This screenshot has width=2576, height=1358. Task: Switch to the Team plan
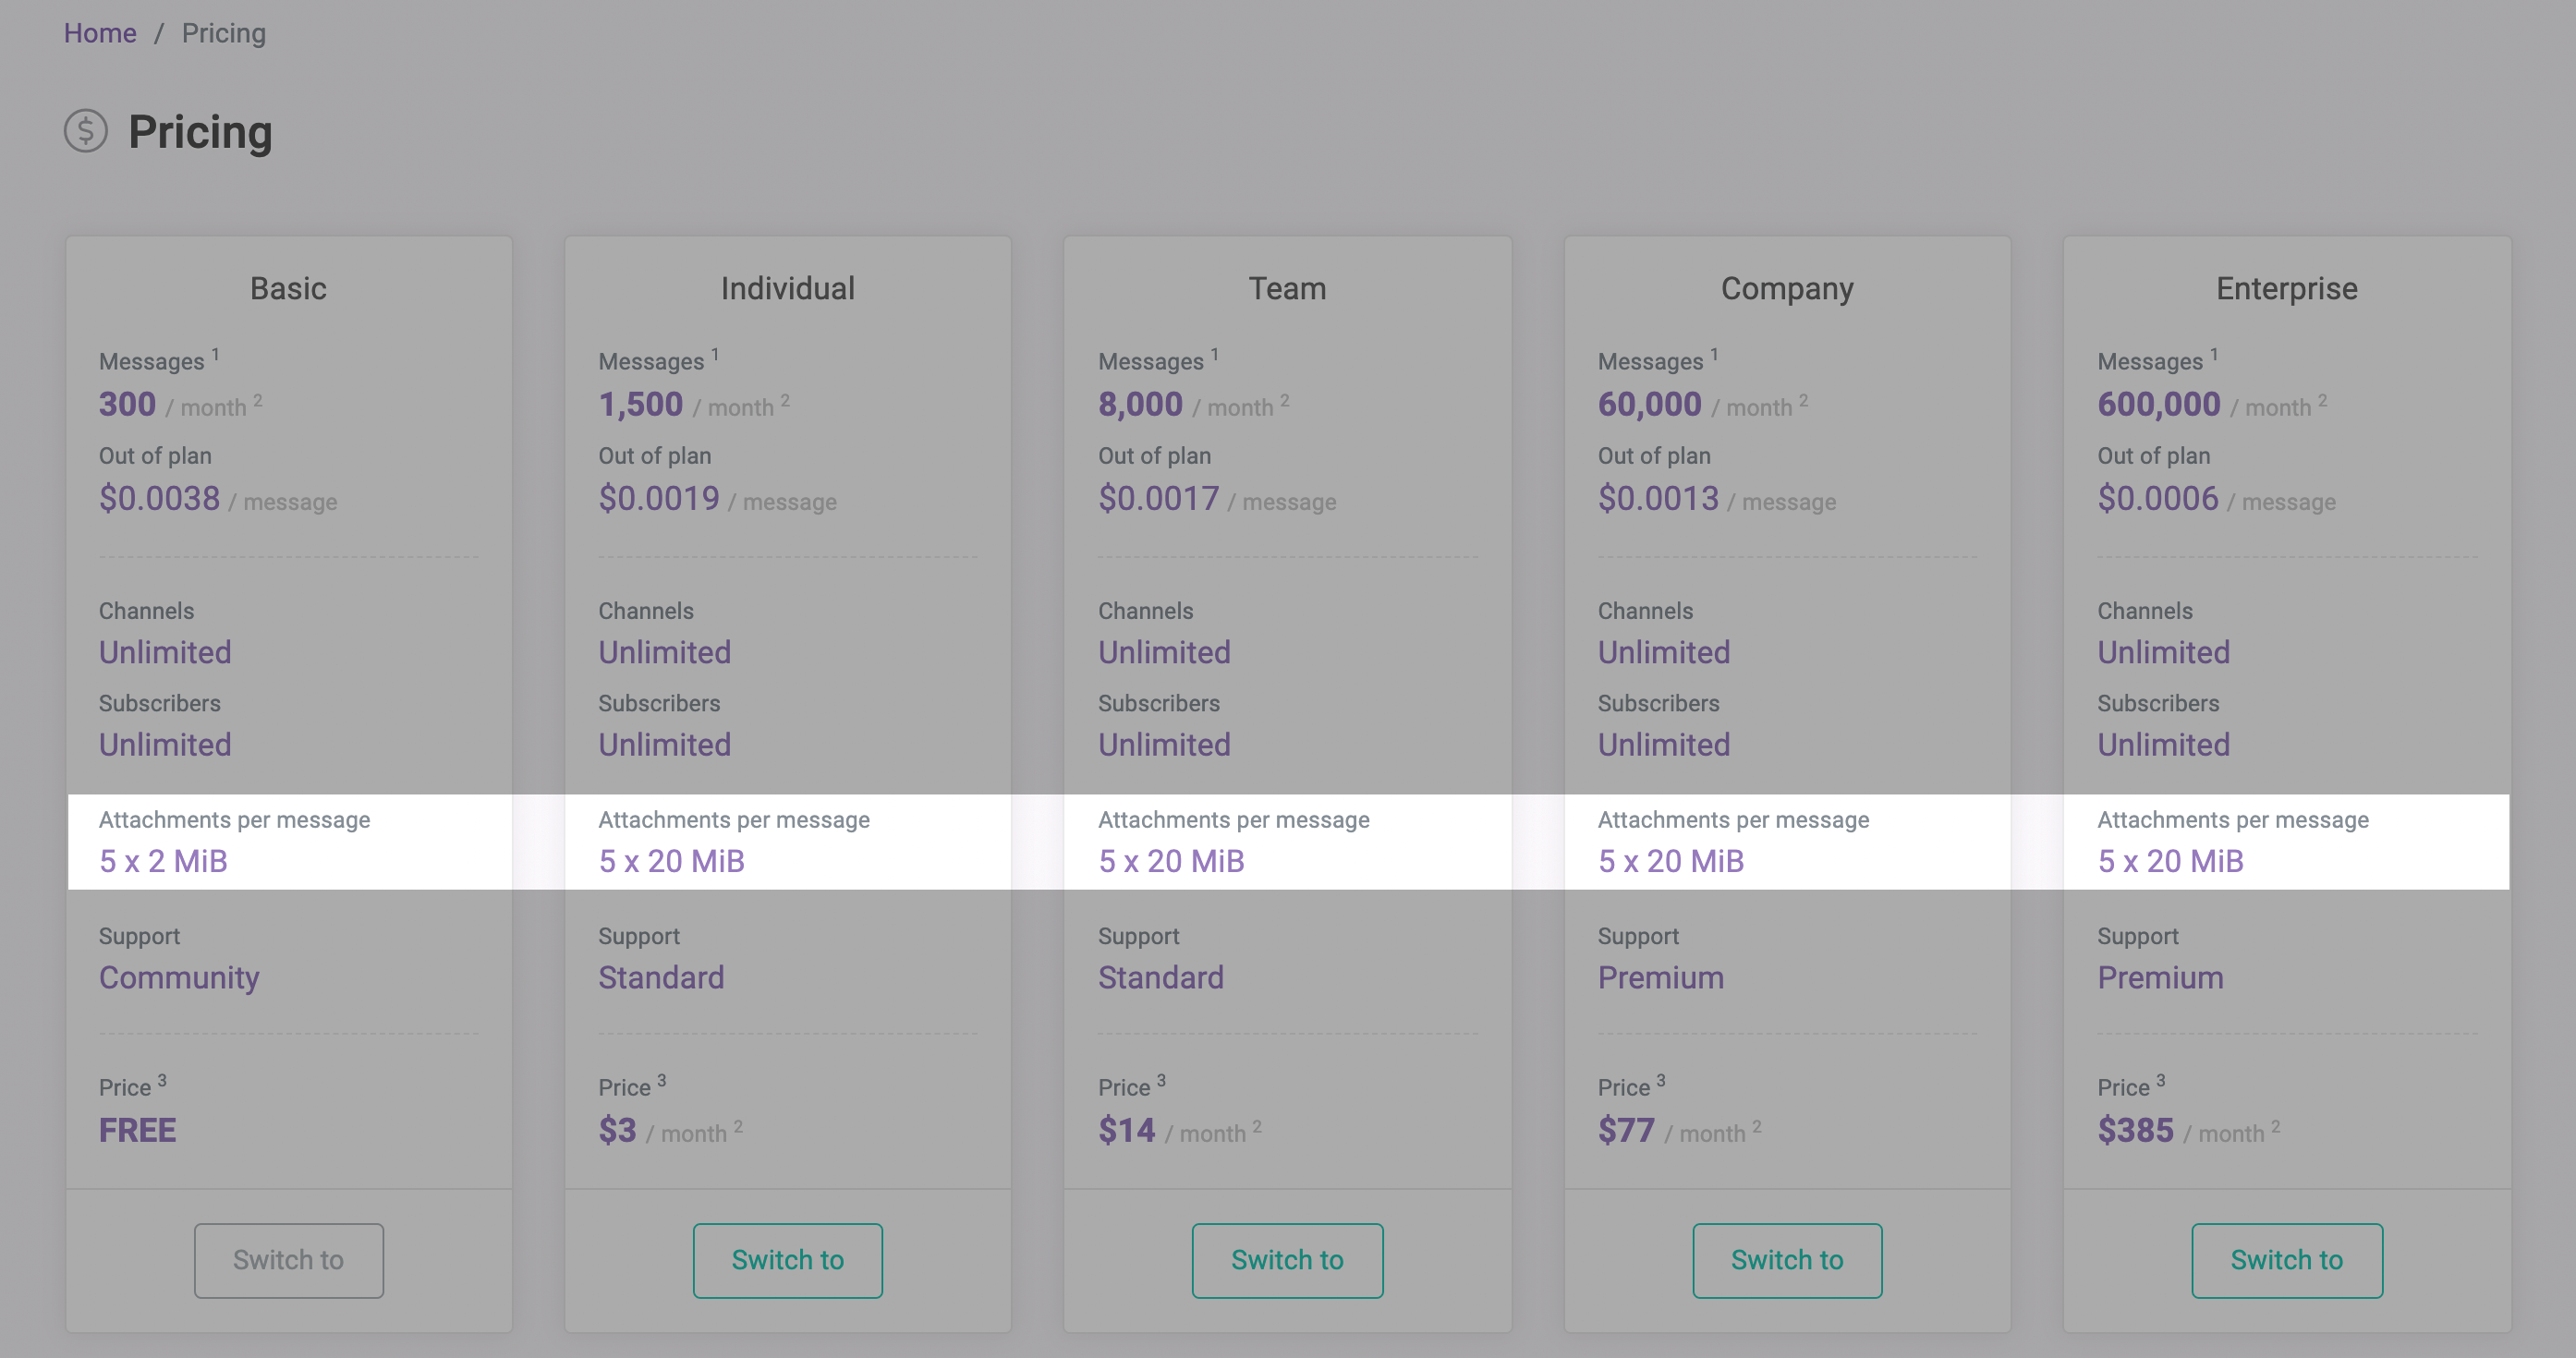tap(1286, 1259)
